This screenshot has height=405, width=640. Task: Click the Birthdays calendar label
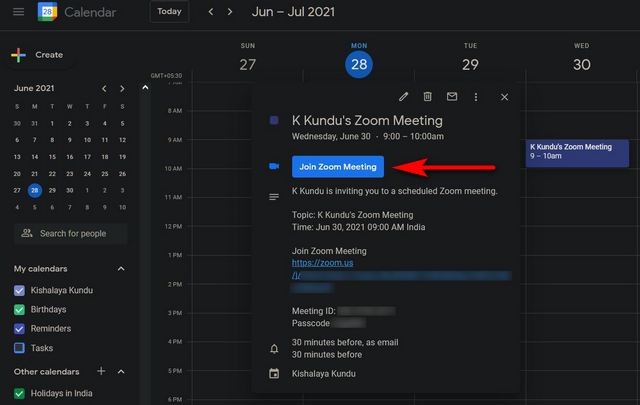(x=49, y=309)
